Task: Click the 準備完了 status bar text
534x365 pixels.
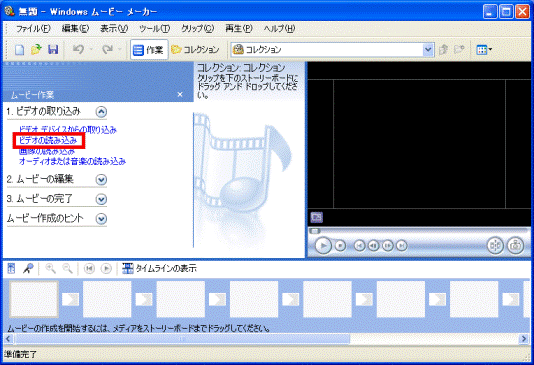Action: coord(20,354)
